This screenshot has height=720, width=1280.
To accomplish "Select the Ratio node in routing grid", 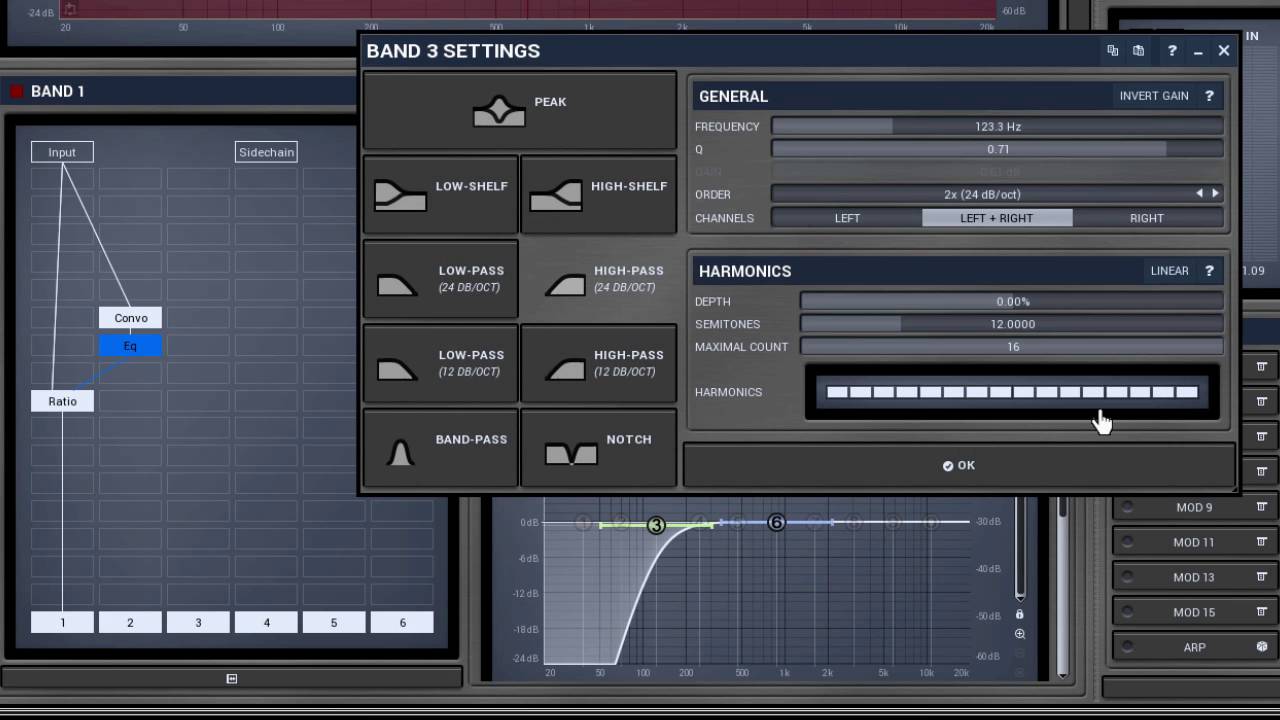I will 62,401.
